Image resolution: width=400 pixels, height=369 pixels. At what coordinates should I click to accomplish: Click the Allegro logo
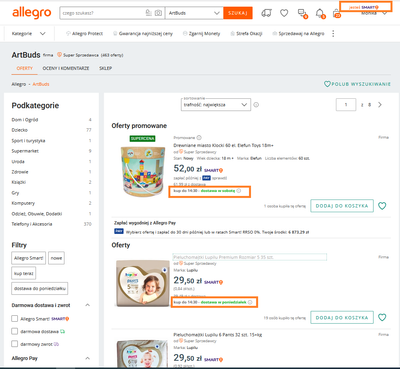point(32,13)
